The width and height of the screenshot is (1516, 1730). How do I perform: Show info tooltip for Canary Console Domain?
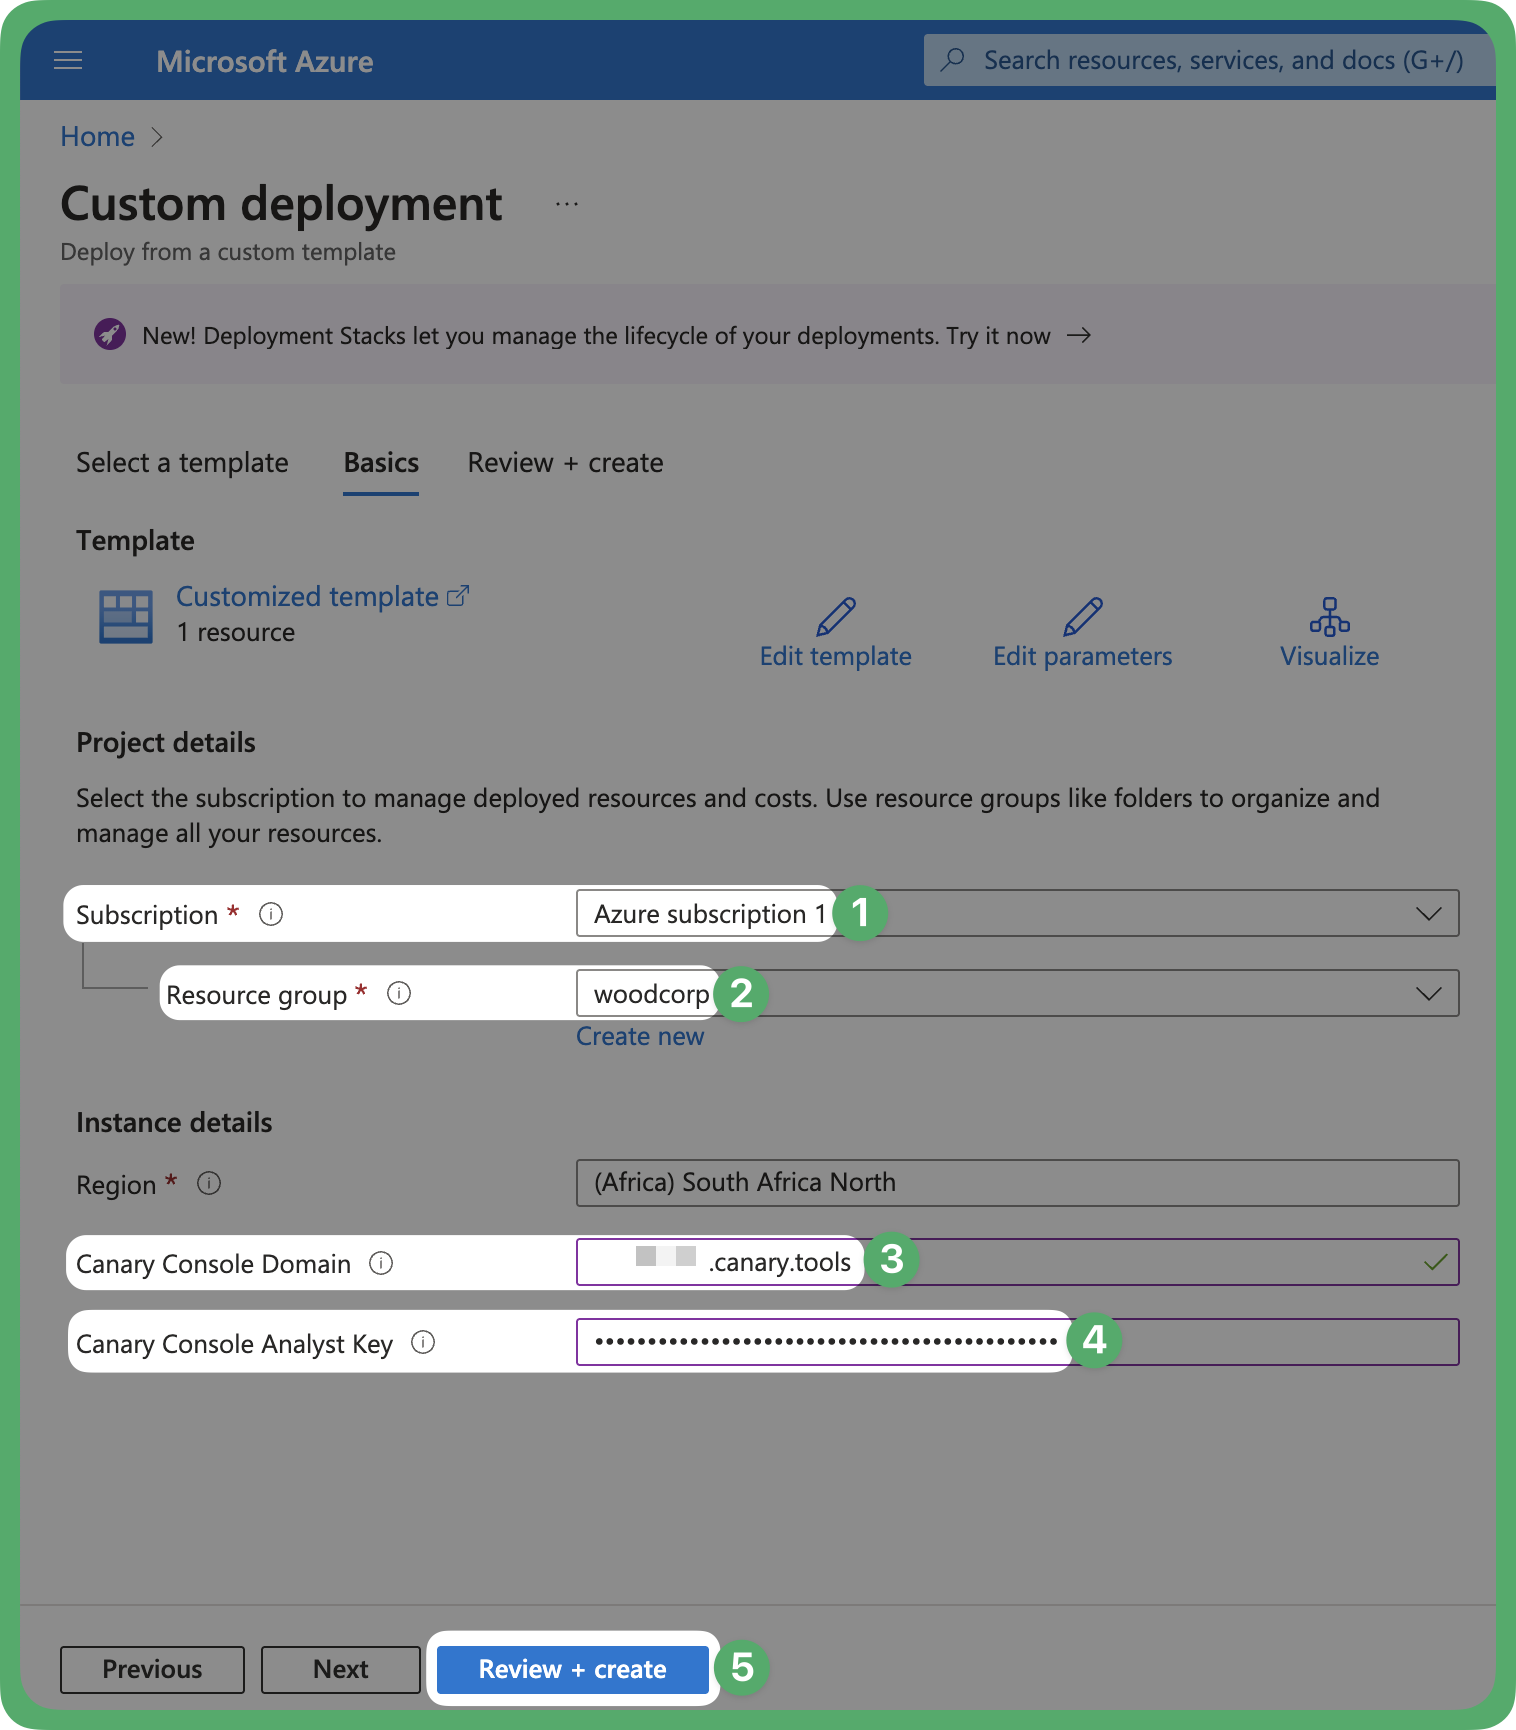(x=381, y=1263)
